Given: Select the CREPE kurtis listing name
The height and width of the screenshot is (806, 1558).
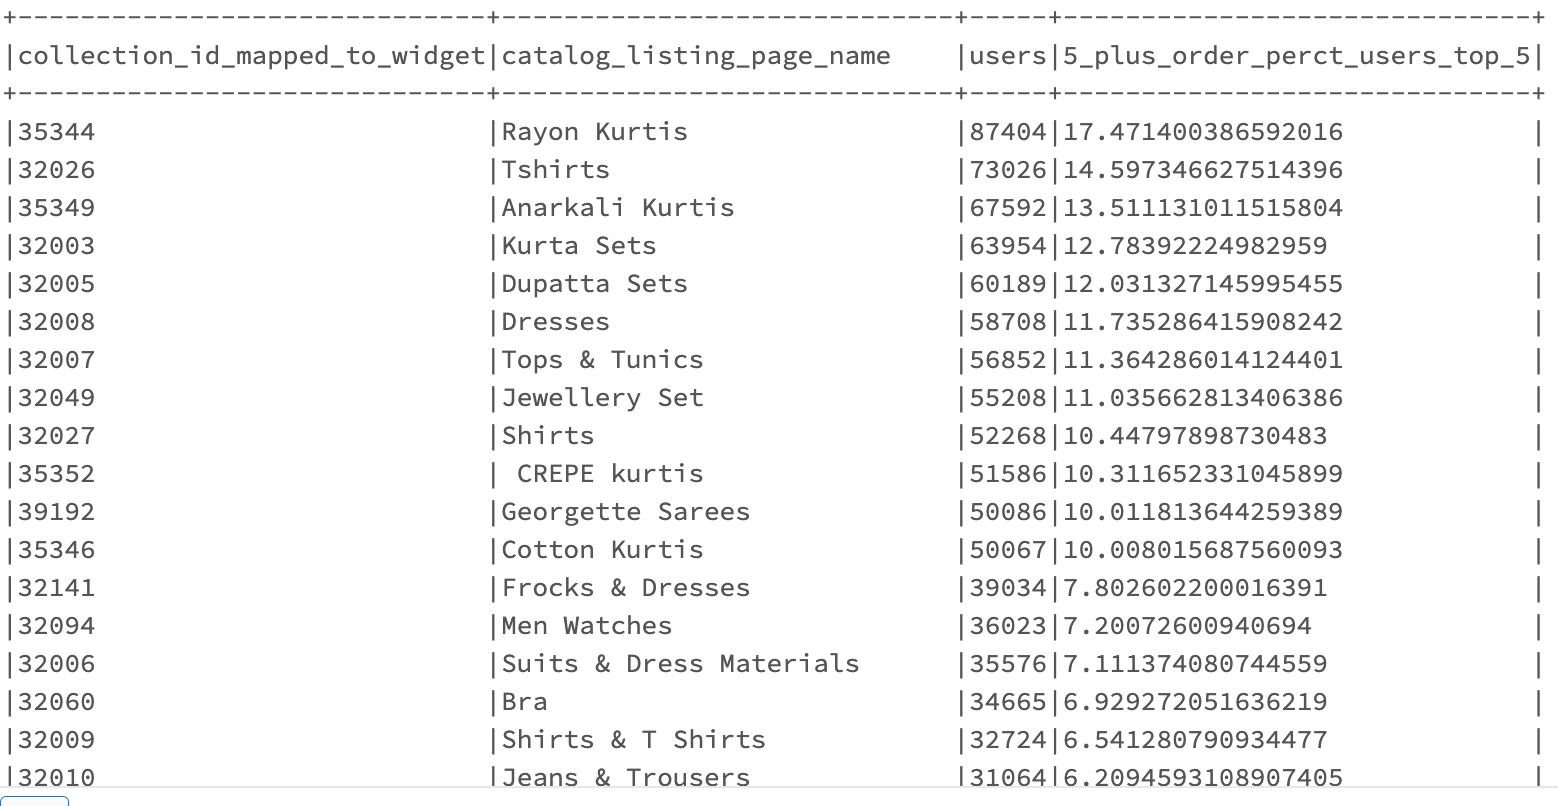Looking at the screenshot, I should point(609,474).
